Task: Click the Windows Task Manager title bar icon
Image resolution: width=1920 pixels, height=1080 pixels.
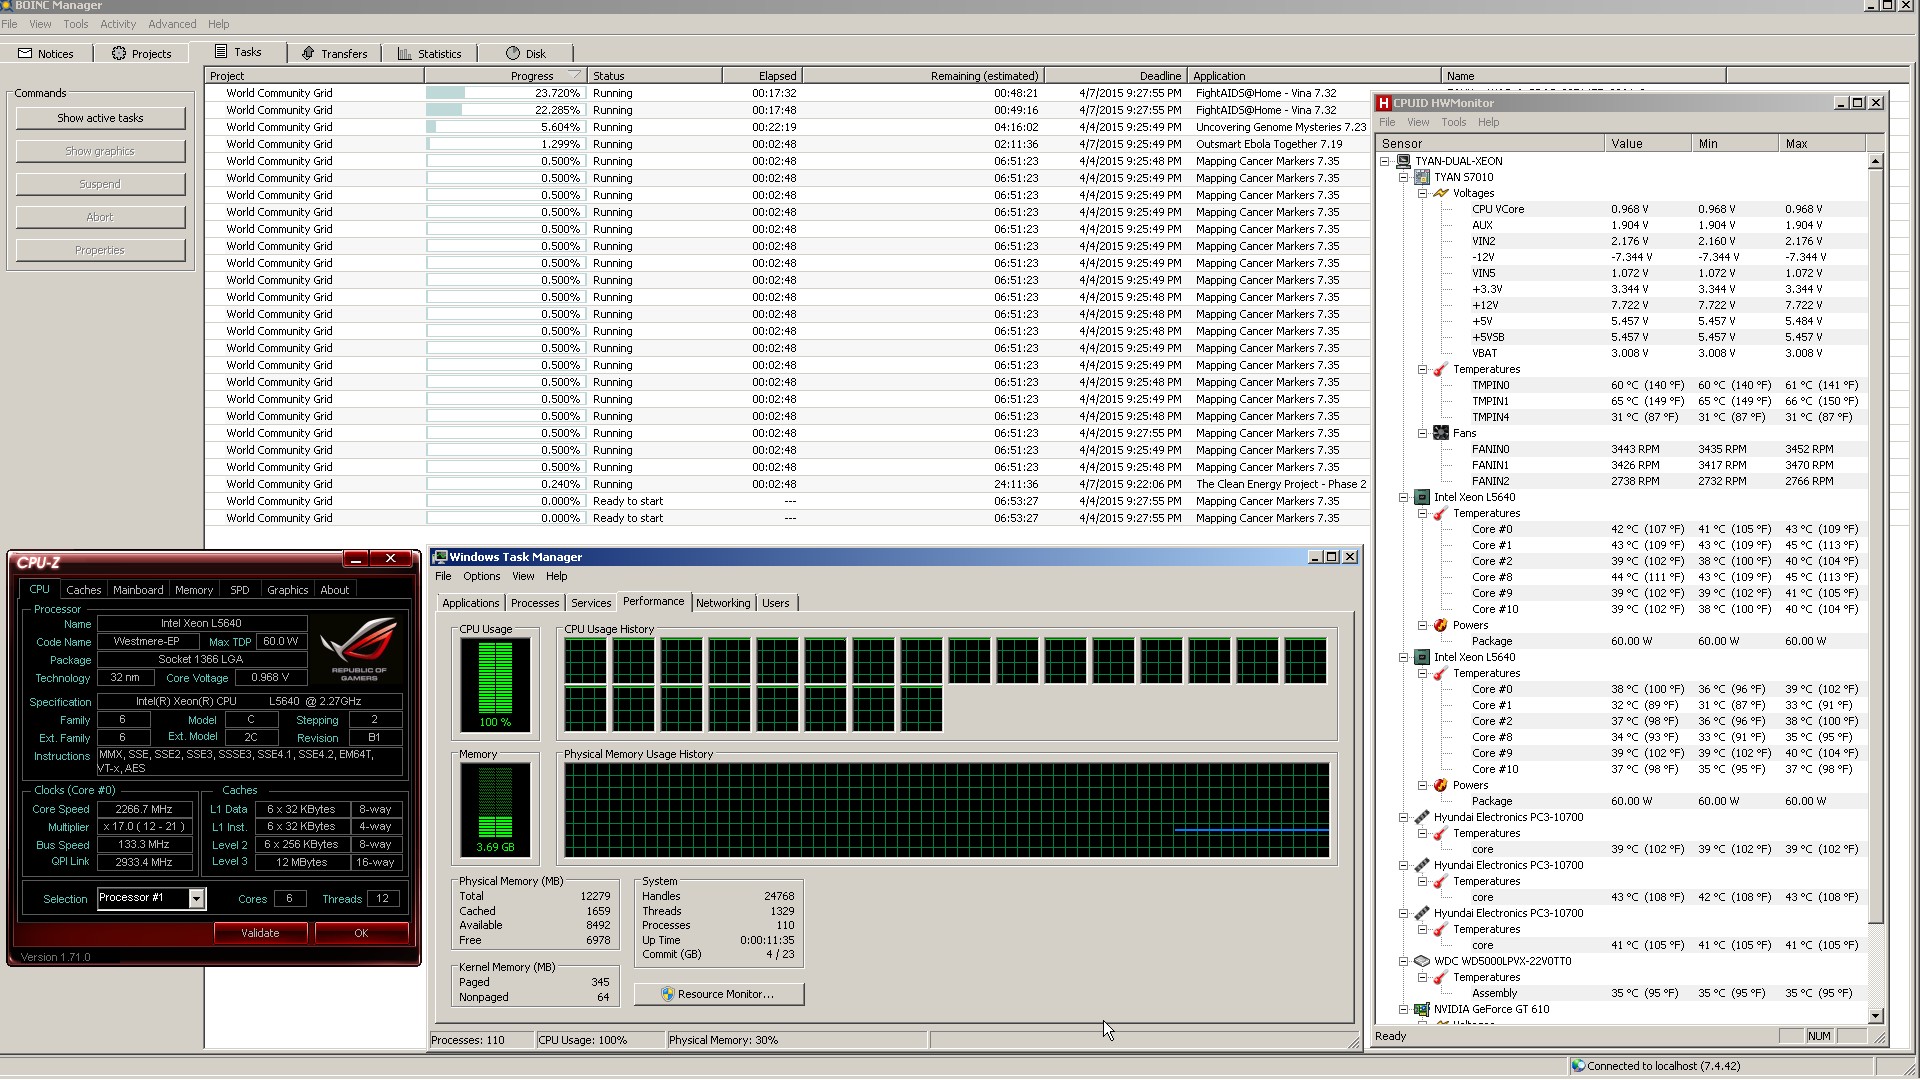Action: pos(440,557)
